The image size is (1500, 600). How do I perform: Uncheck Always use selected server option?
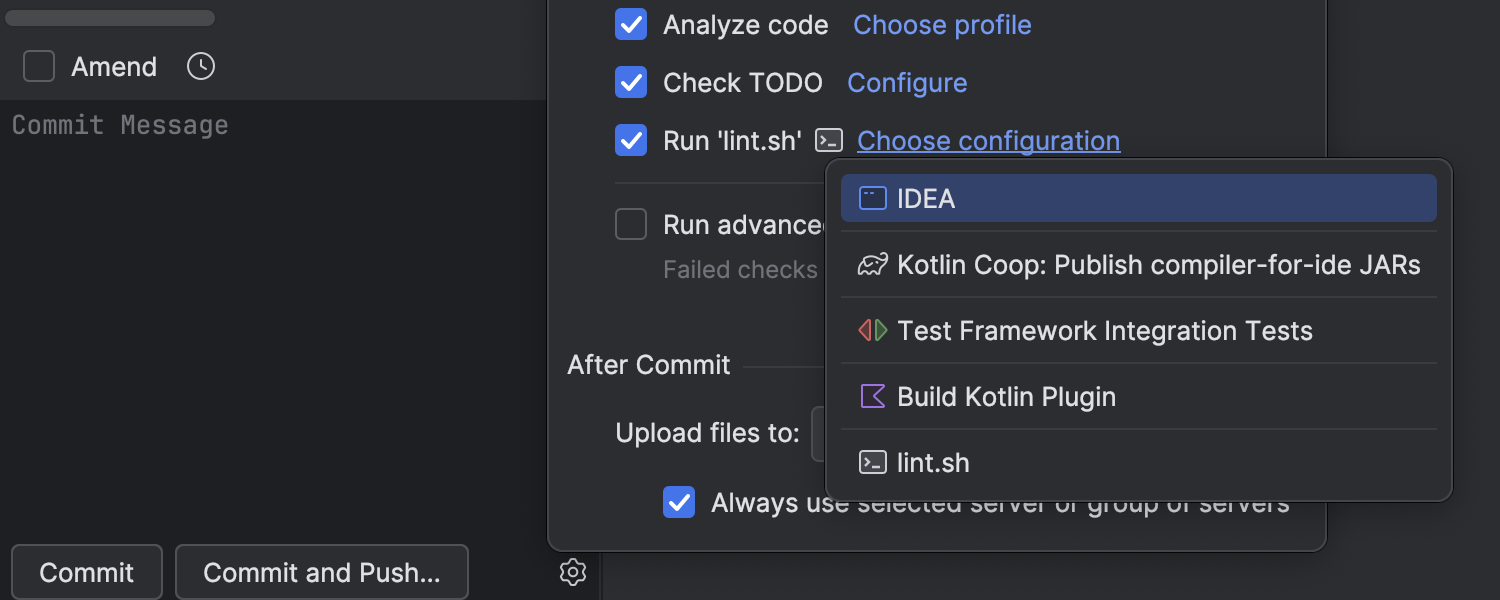tap(679, 502)
